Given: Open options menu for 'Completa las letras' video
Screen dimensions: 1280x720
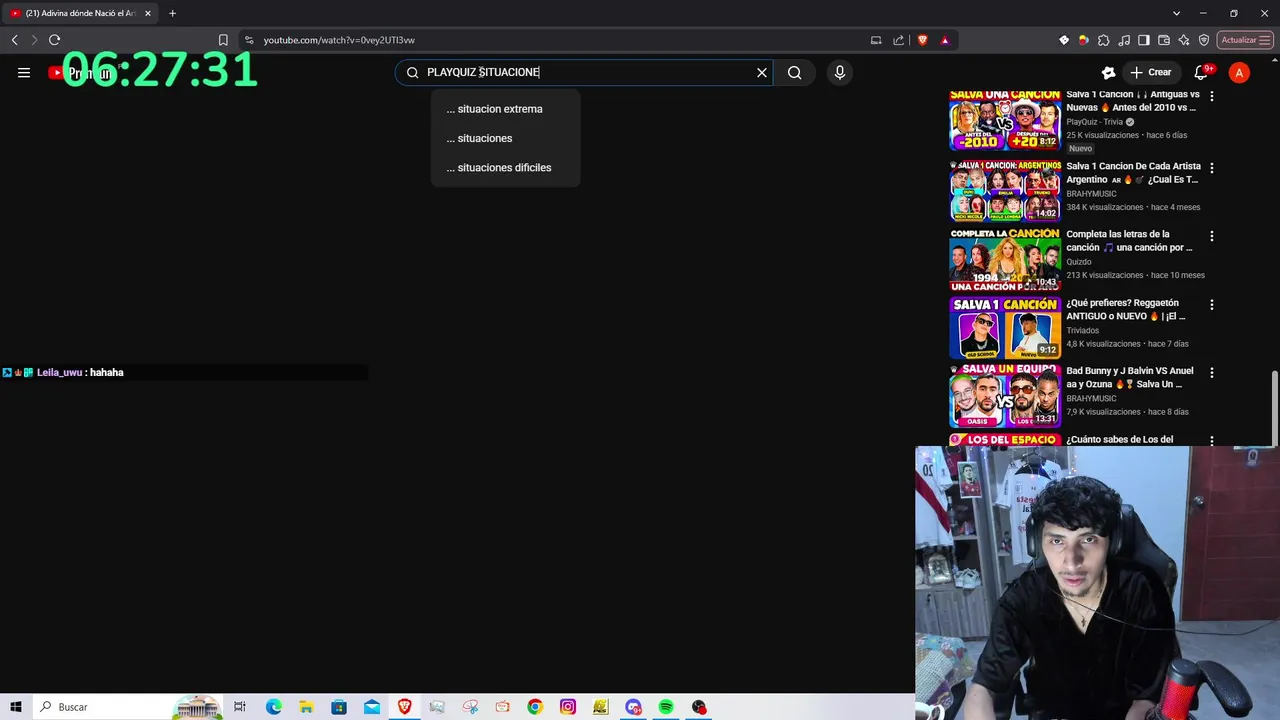Looking at the screenshot, I should click(1212, 236).
